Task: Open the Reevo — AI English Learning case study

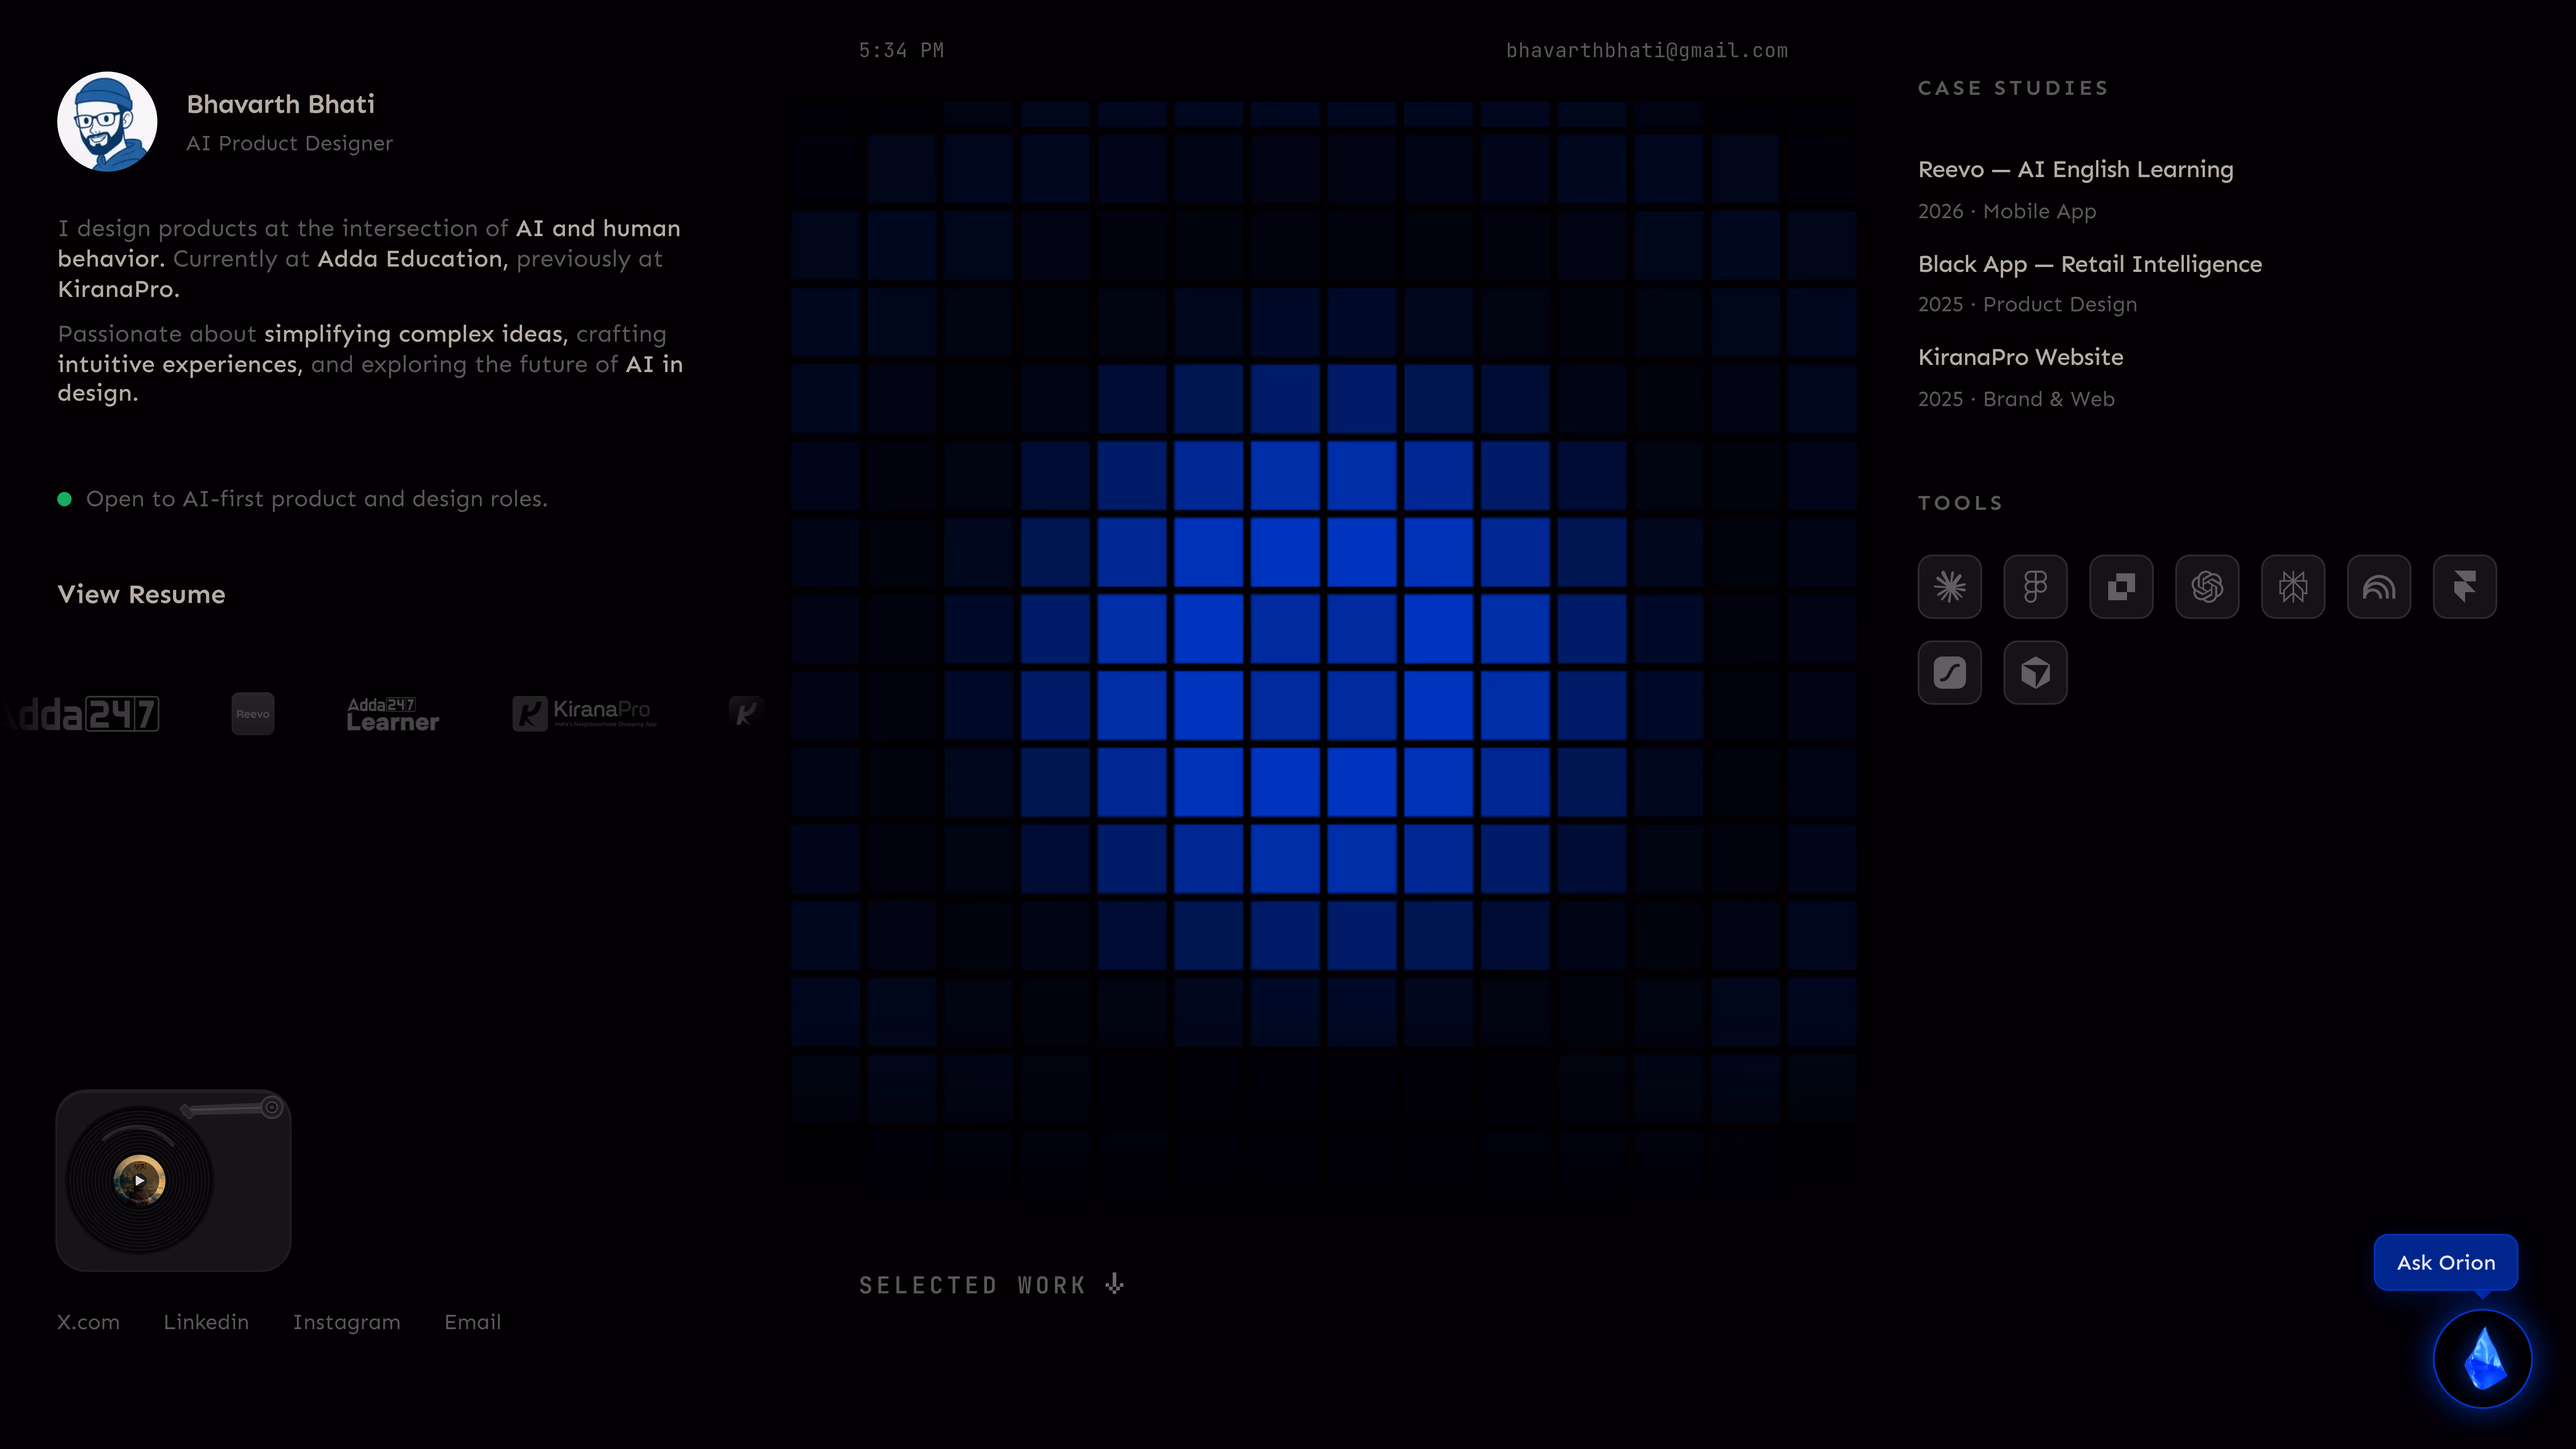Action: 2075,170
